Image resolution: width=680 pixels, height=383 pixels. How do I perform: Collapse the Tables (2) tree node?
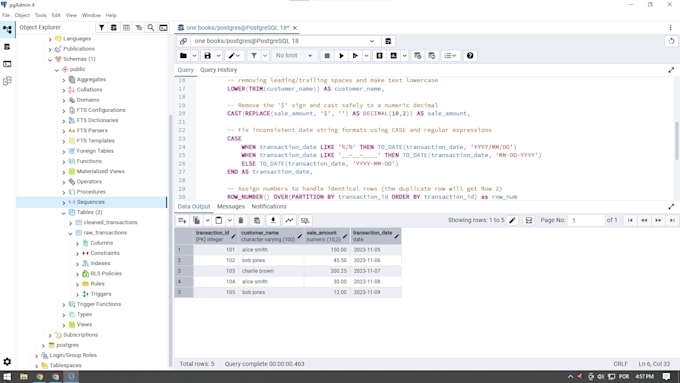(x=63, y=213)
